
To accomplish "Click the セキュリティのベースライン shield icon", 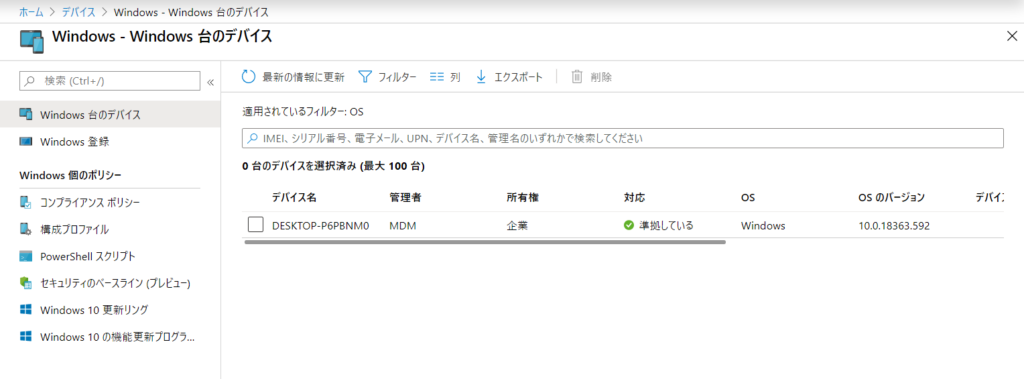I will point(26,282).
